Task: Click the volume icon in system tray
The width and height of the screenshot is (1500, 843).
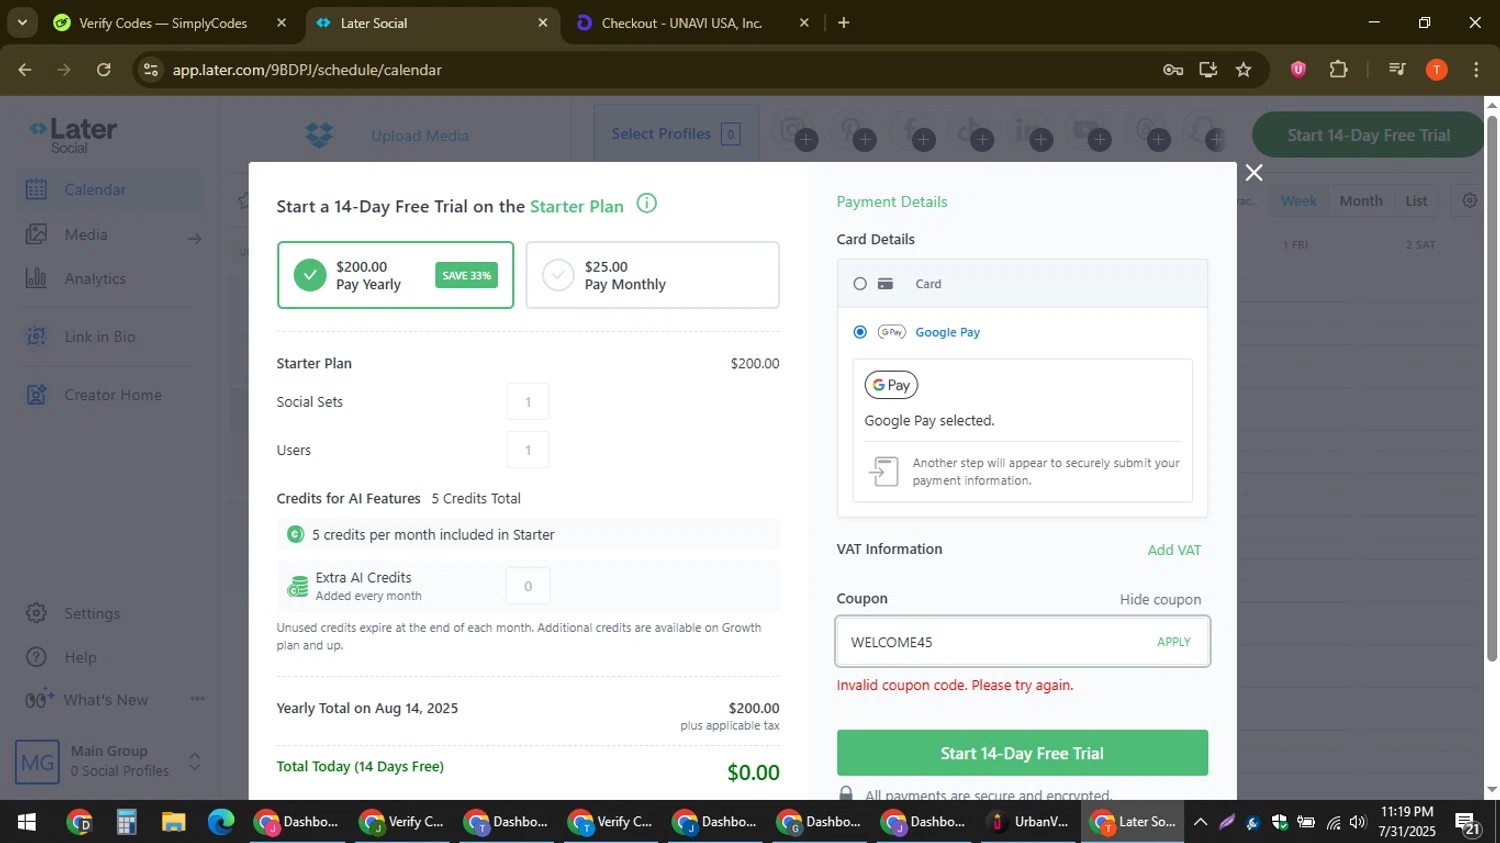Action: pos(1358,822)
